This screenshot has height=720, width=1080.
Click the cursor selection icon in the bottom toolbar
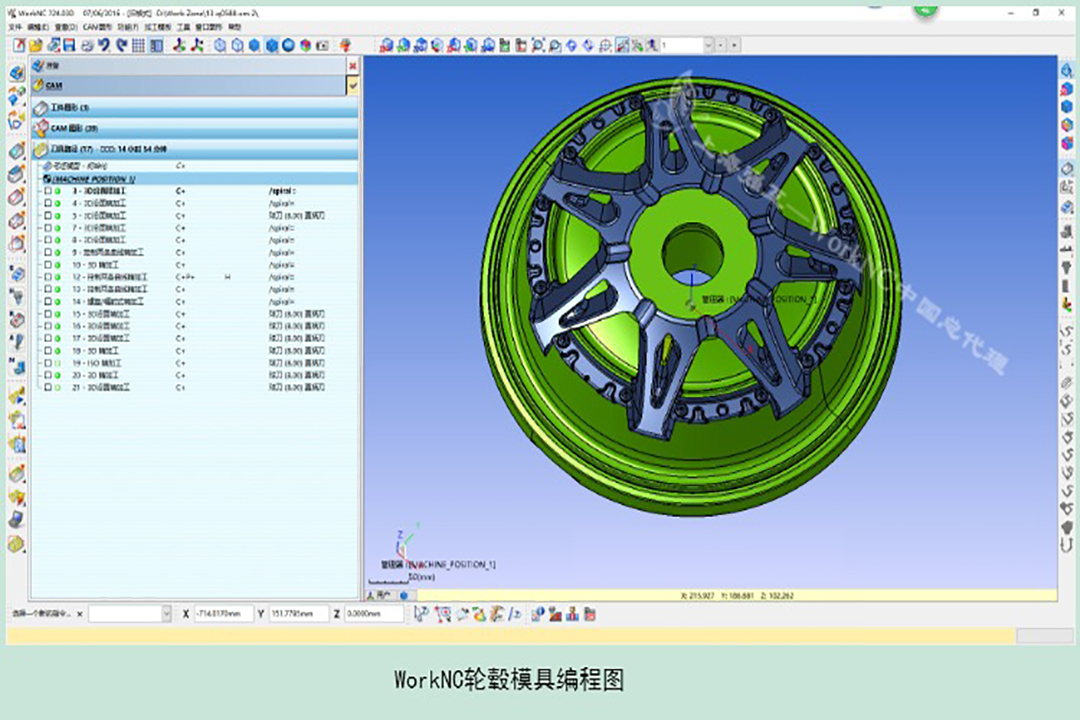422,614
